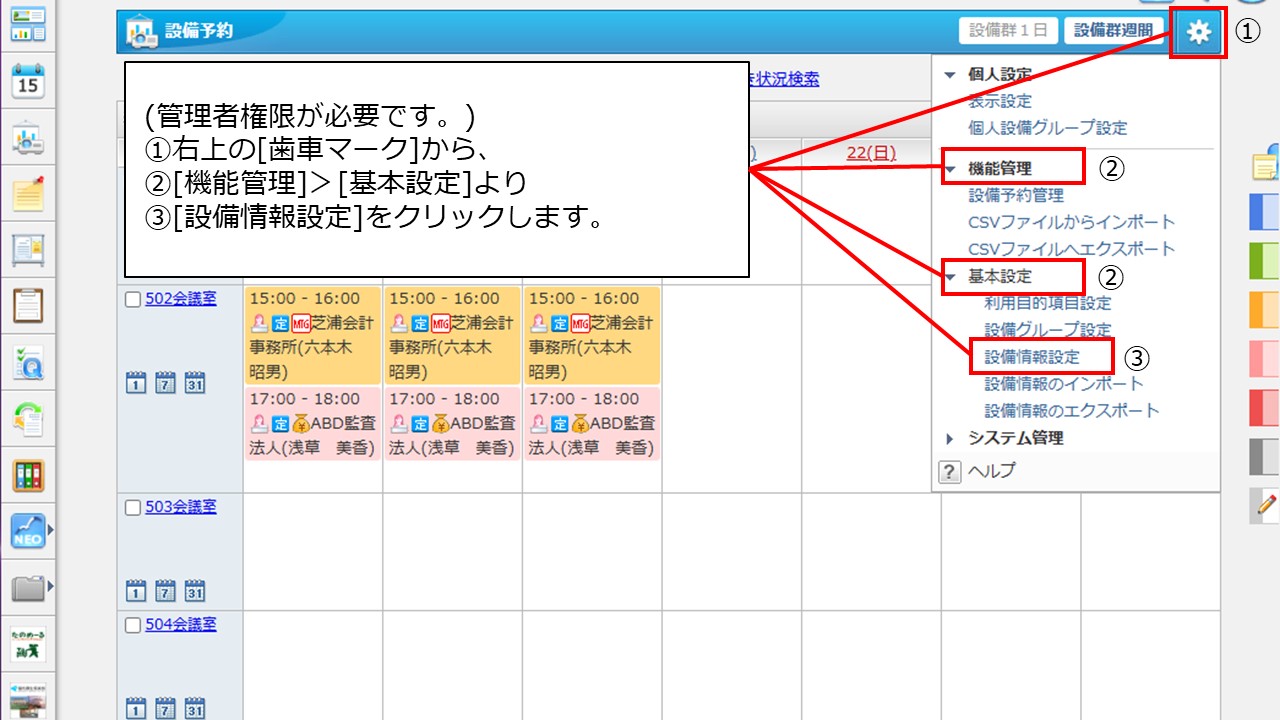
Task: Click the gear settings icon at top right
Action: 1198,32
